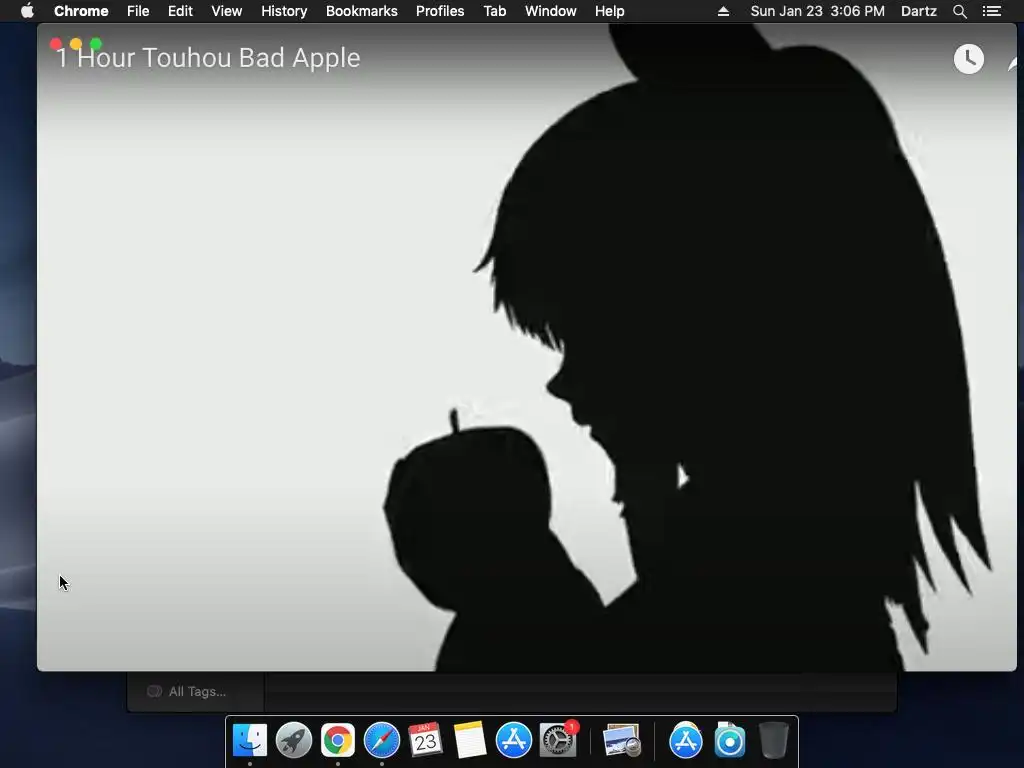Click the Watch Later clock icon on video
This screenshot has height=768, width=1024.
coord(968,59)
